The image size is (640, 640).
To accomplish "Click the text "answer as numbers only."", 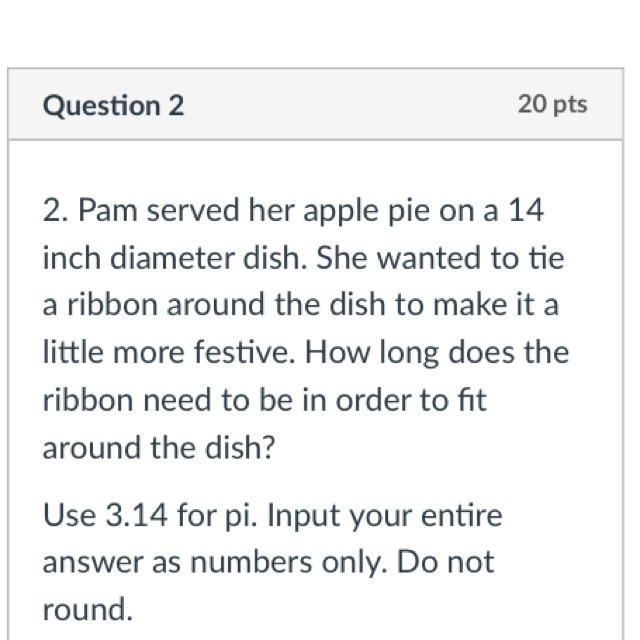I will coord(212,562).
